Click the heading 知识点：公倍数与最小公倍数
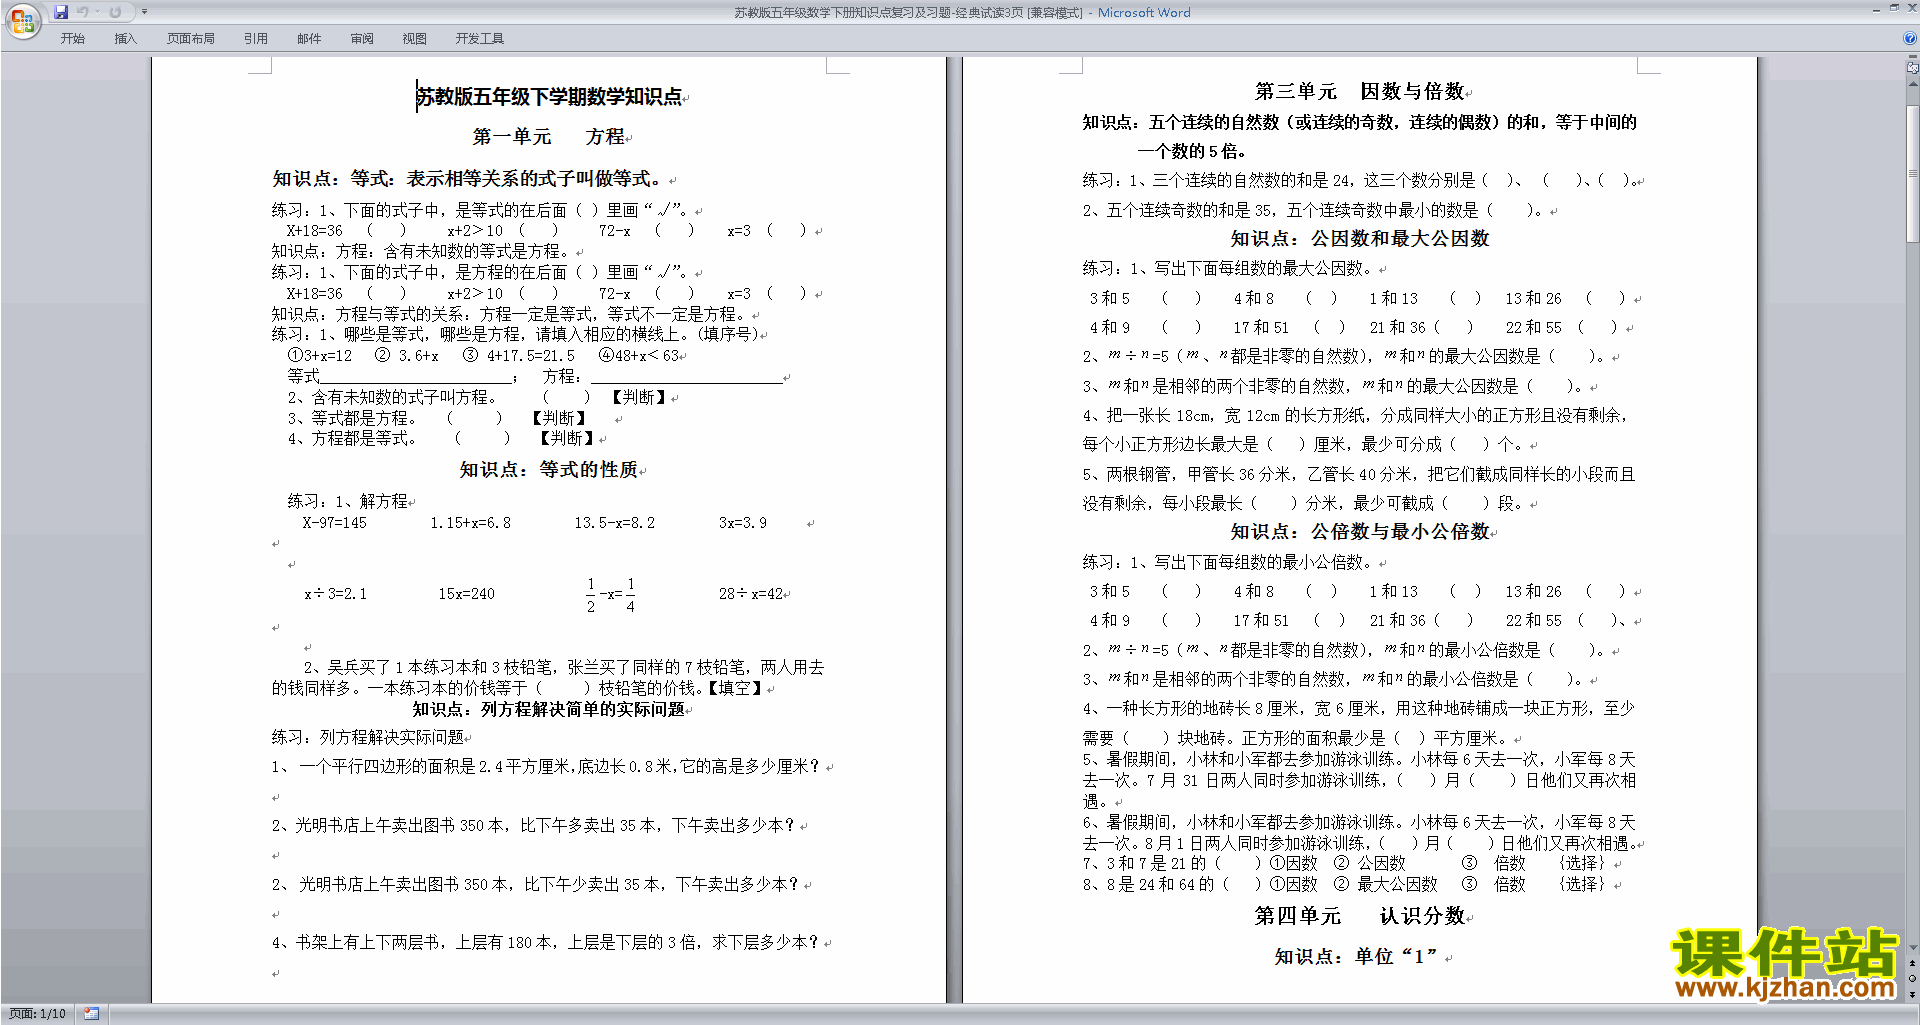Viewport: 1920px width, 1025px height. pyautogui.click(x=1360, y=532)
